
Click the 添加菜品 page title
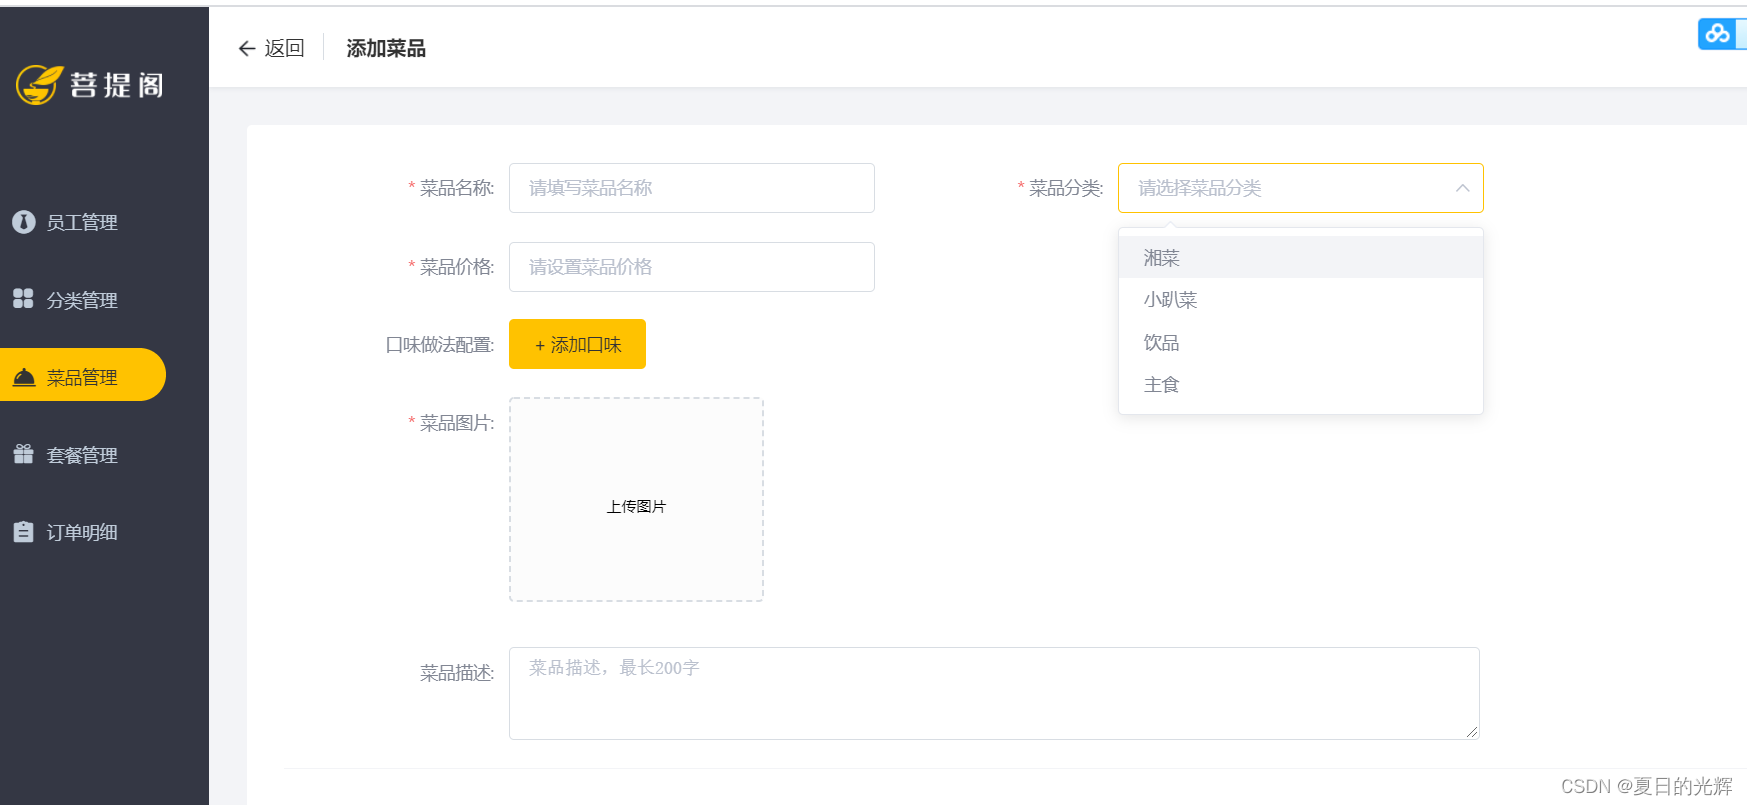(x=386, y=48)
